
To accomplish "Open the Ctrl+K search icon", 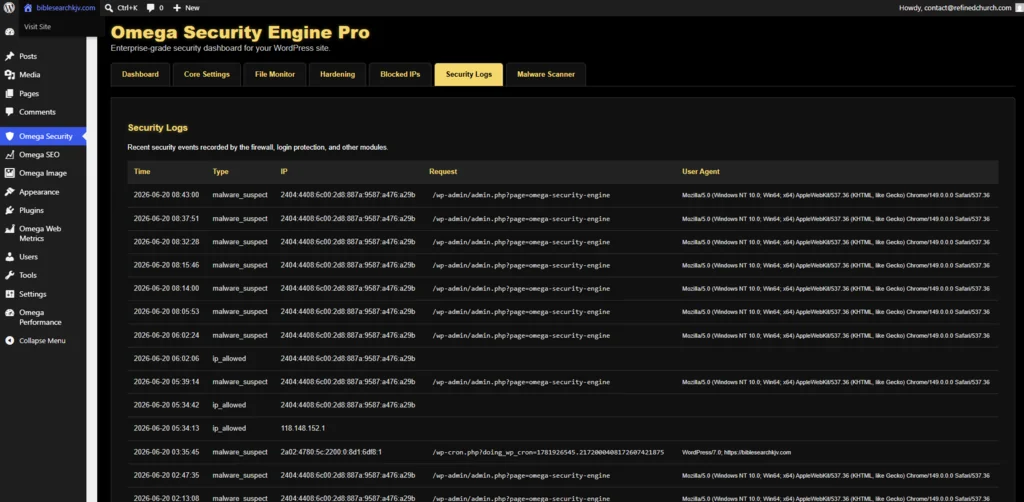I will coord(109,8).
